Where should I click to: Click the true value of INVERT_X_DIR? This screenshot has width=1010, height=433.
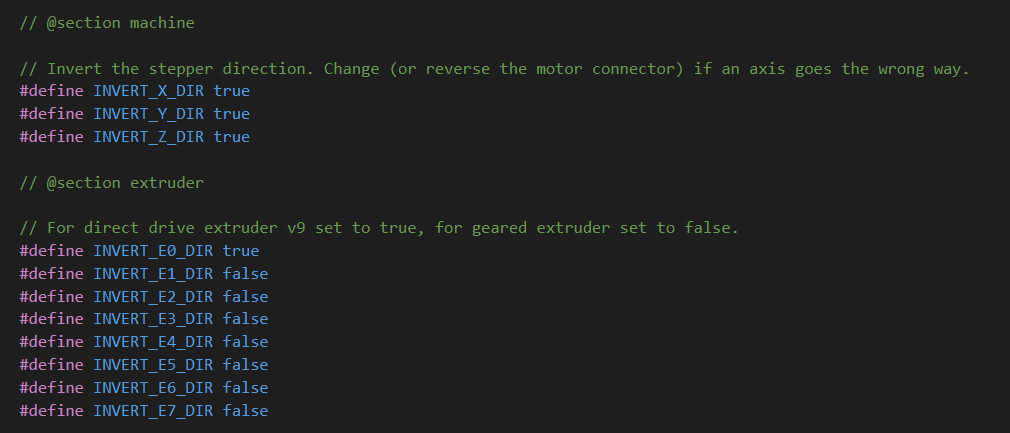point(232,91)
